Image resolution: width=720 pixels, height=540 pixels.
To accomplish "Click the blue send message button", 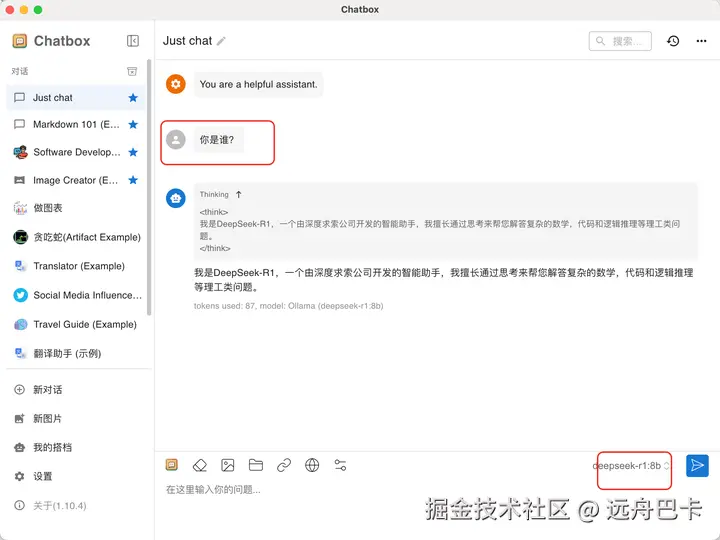I will click(697, 465).
